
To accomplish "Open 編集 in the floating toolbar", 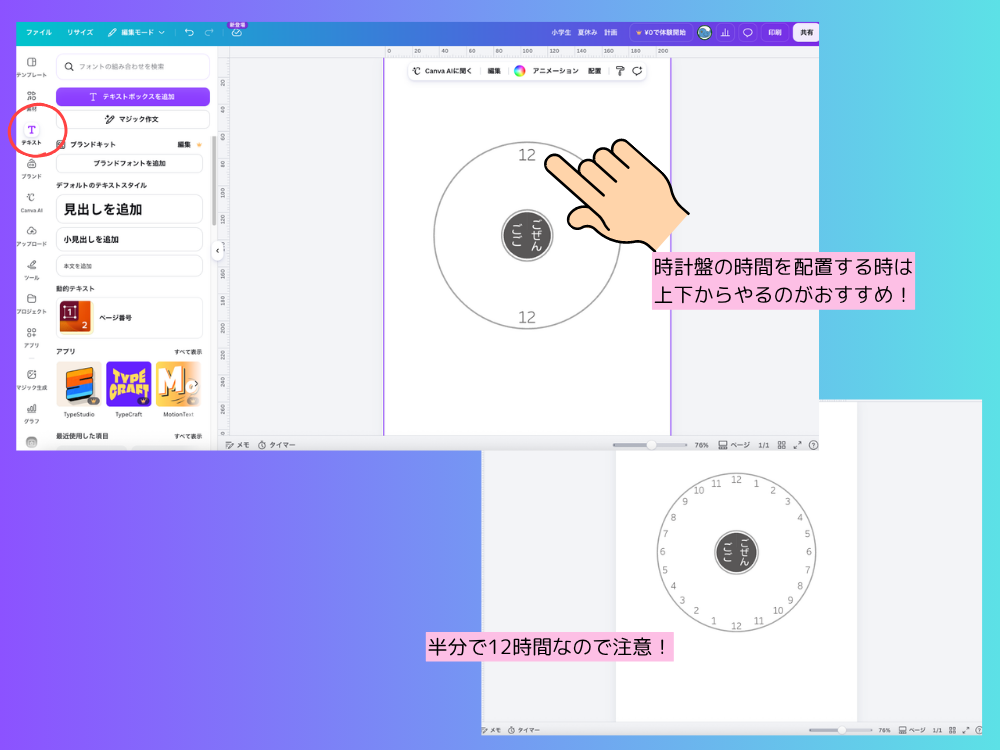I will (494, 71).
